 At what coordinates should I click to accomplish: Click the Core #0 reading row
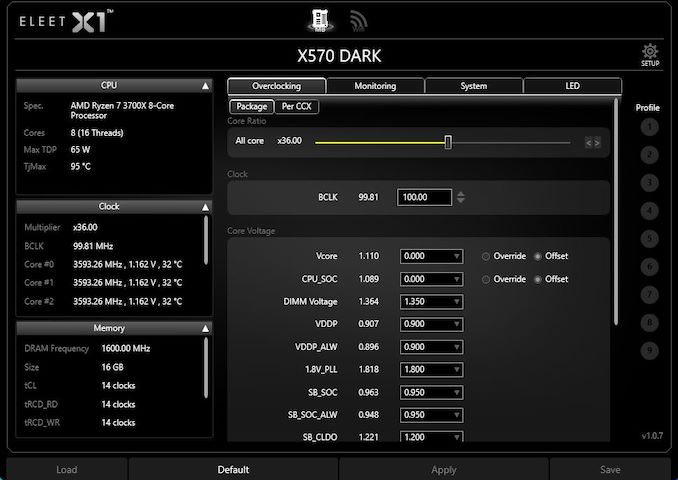click(103, 264)
